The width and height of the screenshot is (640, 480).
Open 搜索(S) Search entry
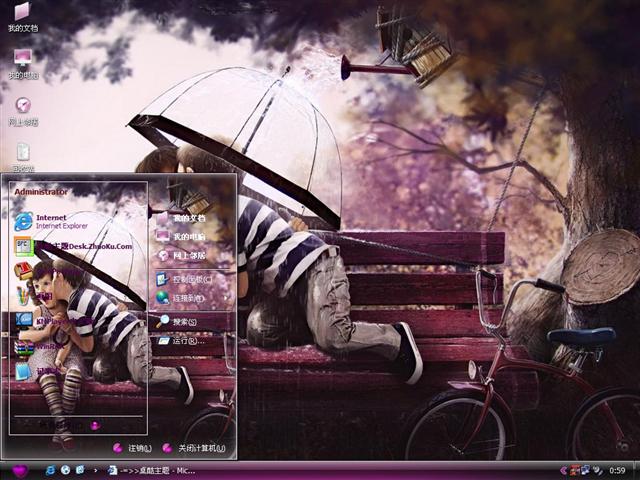177,322
